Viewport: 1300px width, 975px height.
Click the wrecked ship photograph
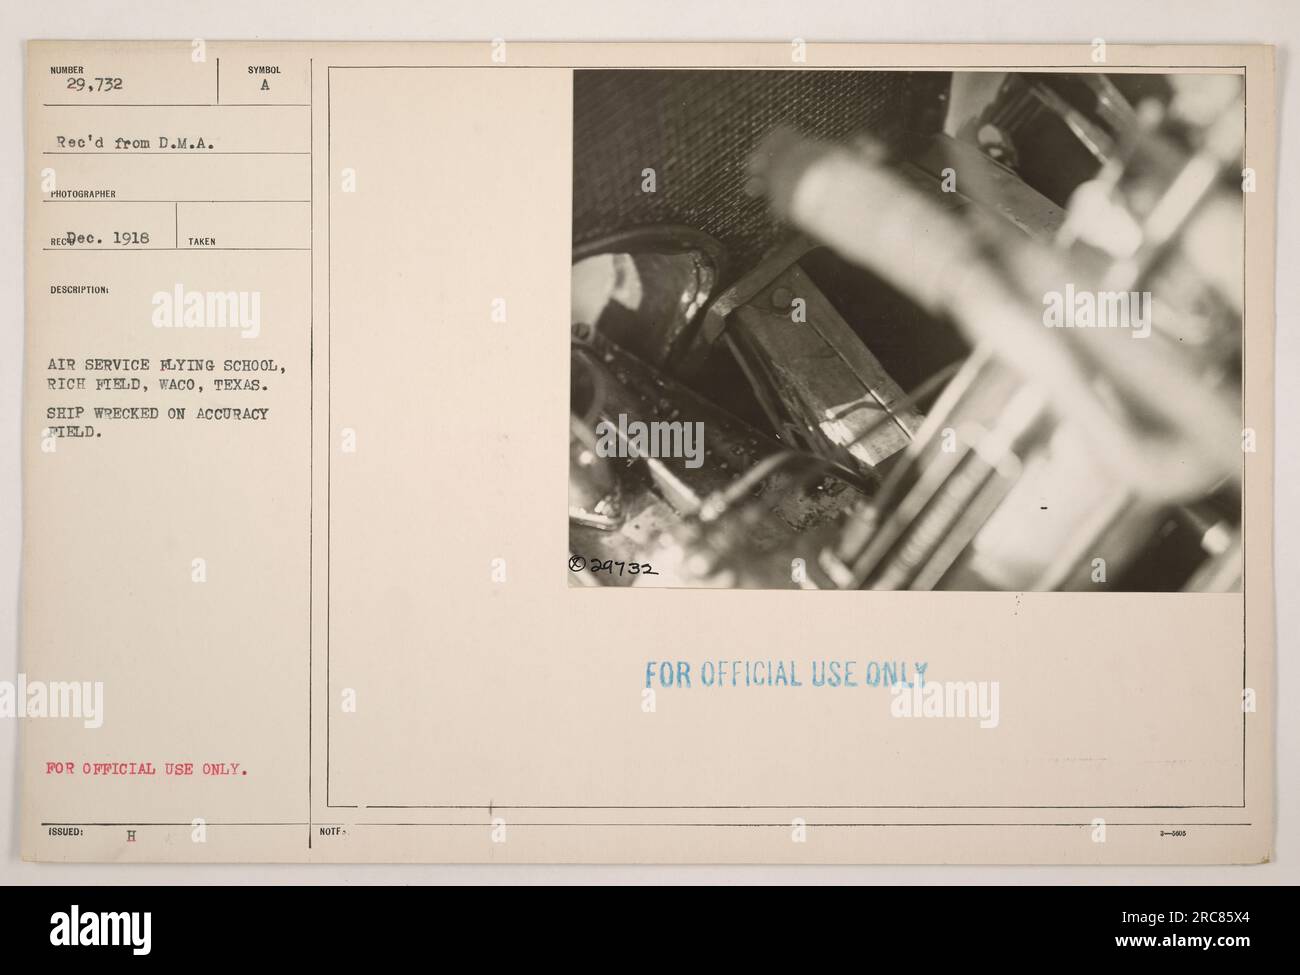click(x=907, y=330)
